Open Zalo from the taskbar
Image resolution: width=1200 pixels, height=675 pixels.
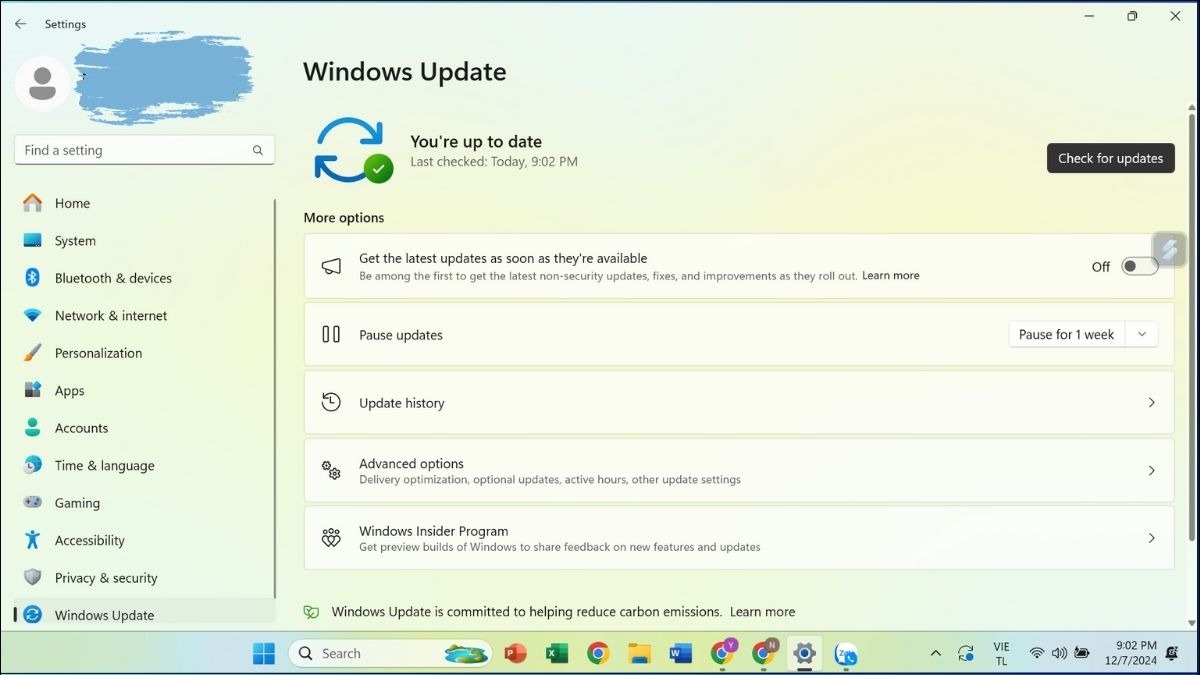coord(846,653)
